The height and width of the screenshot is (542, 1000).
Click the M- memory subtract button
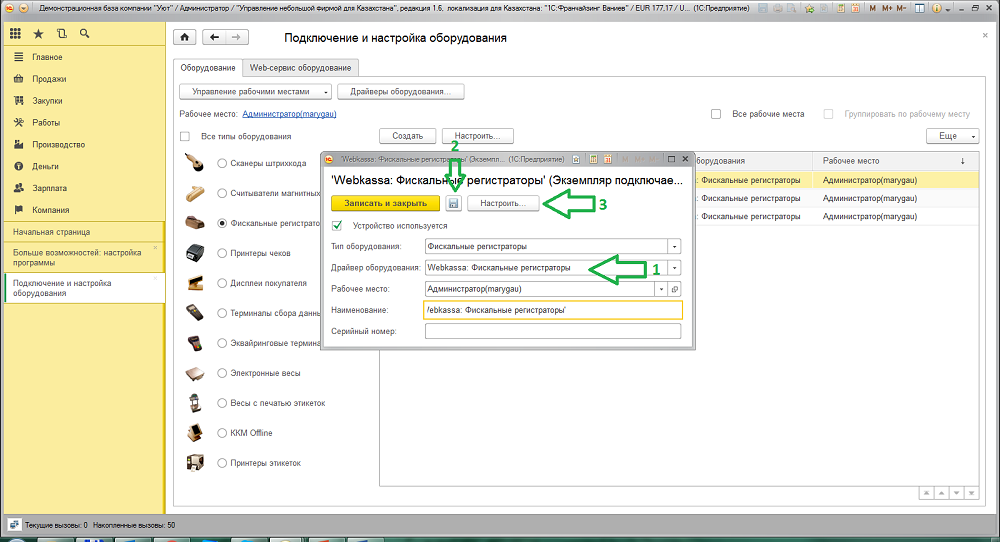point(901,8)
